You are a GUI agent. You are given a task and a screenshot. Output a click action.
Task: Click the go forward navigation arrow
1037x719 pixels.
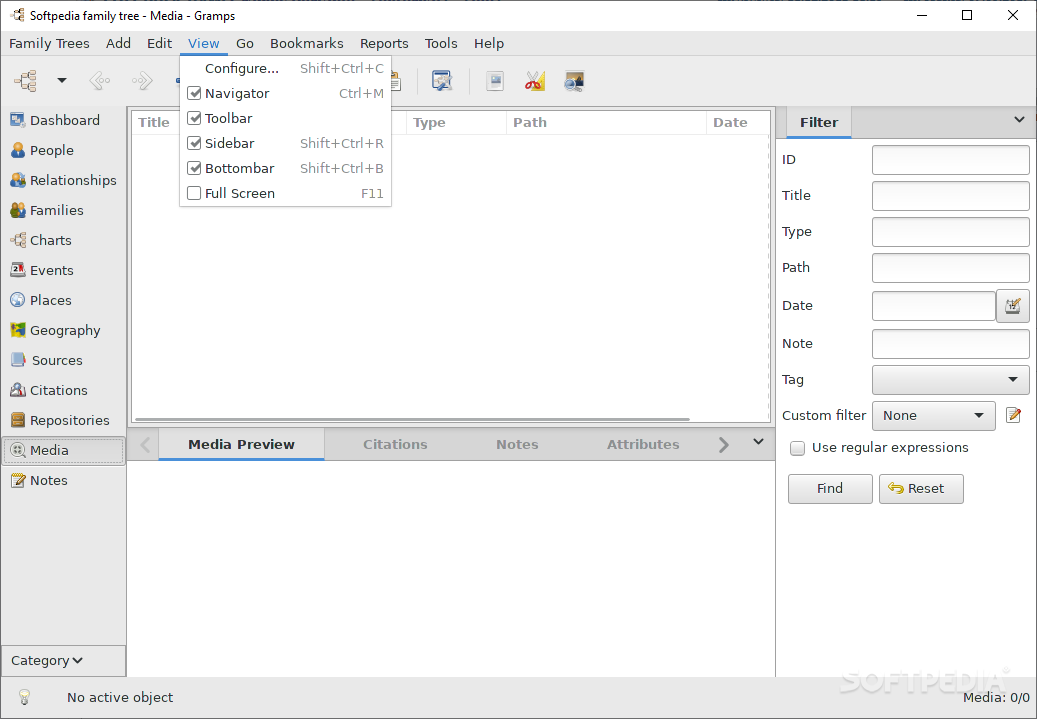point(142,81)
